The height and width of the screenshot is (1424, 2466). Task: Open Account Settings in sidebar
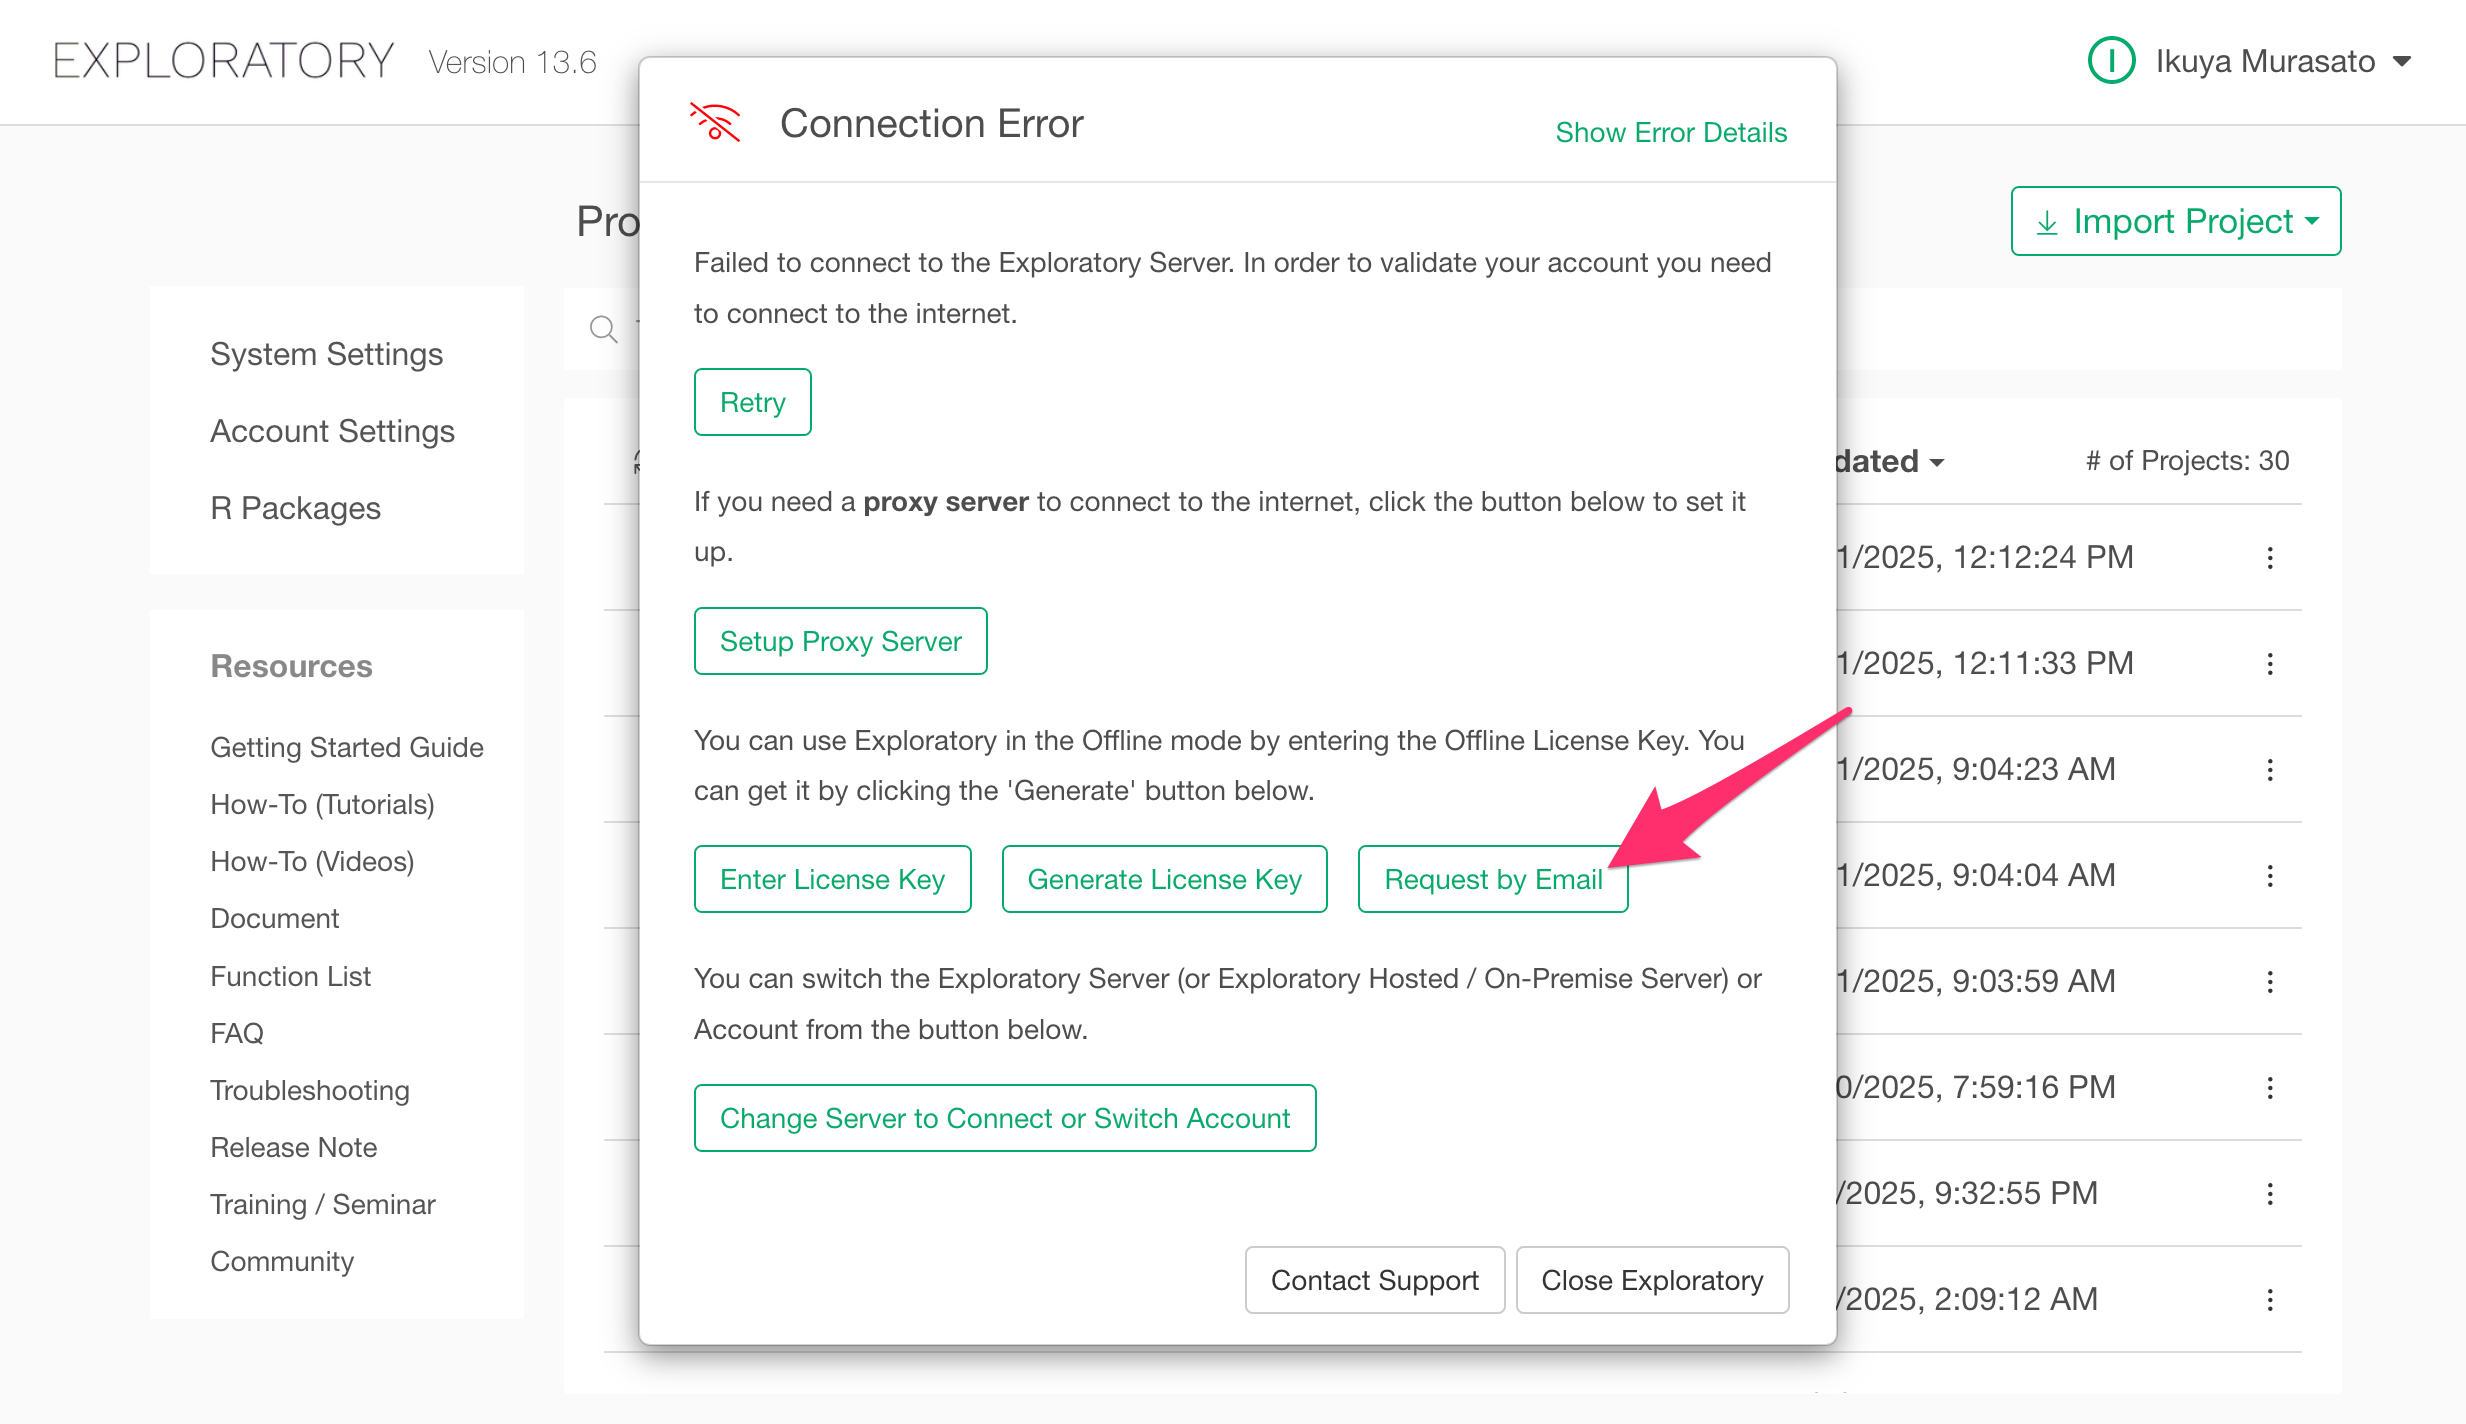point(332,431)
